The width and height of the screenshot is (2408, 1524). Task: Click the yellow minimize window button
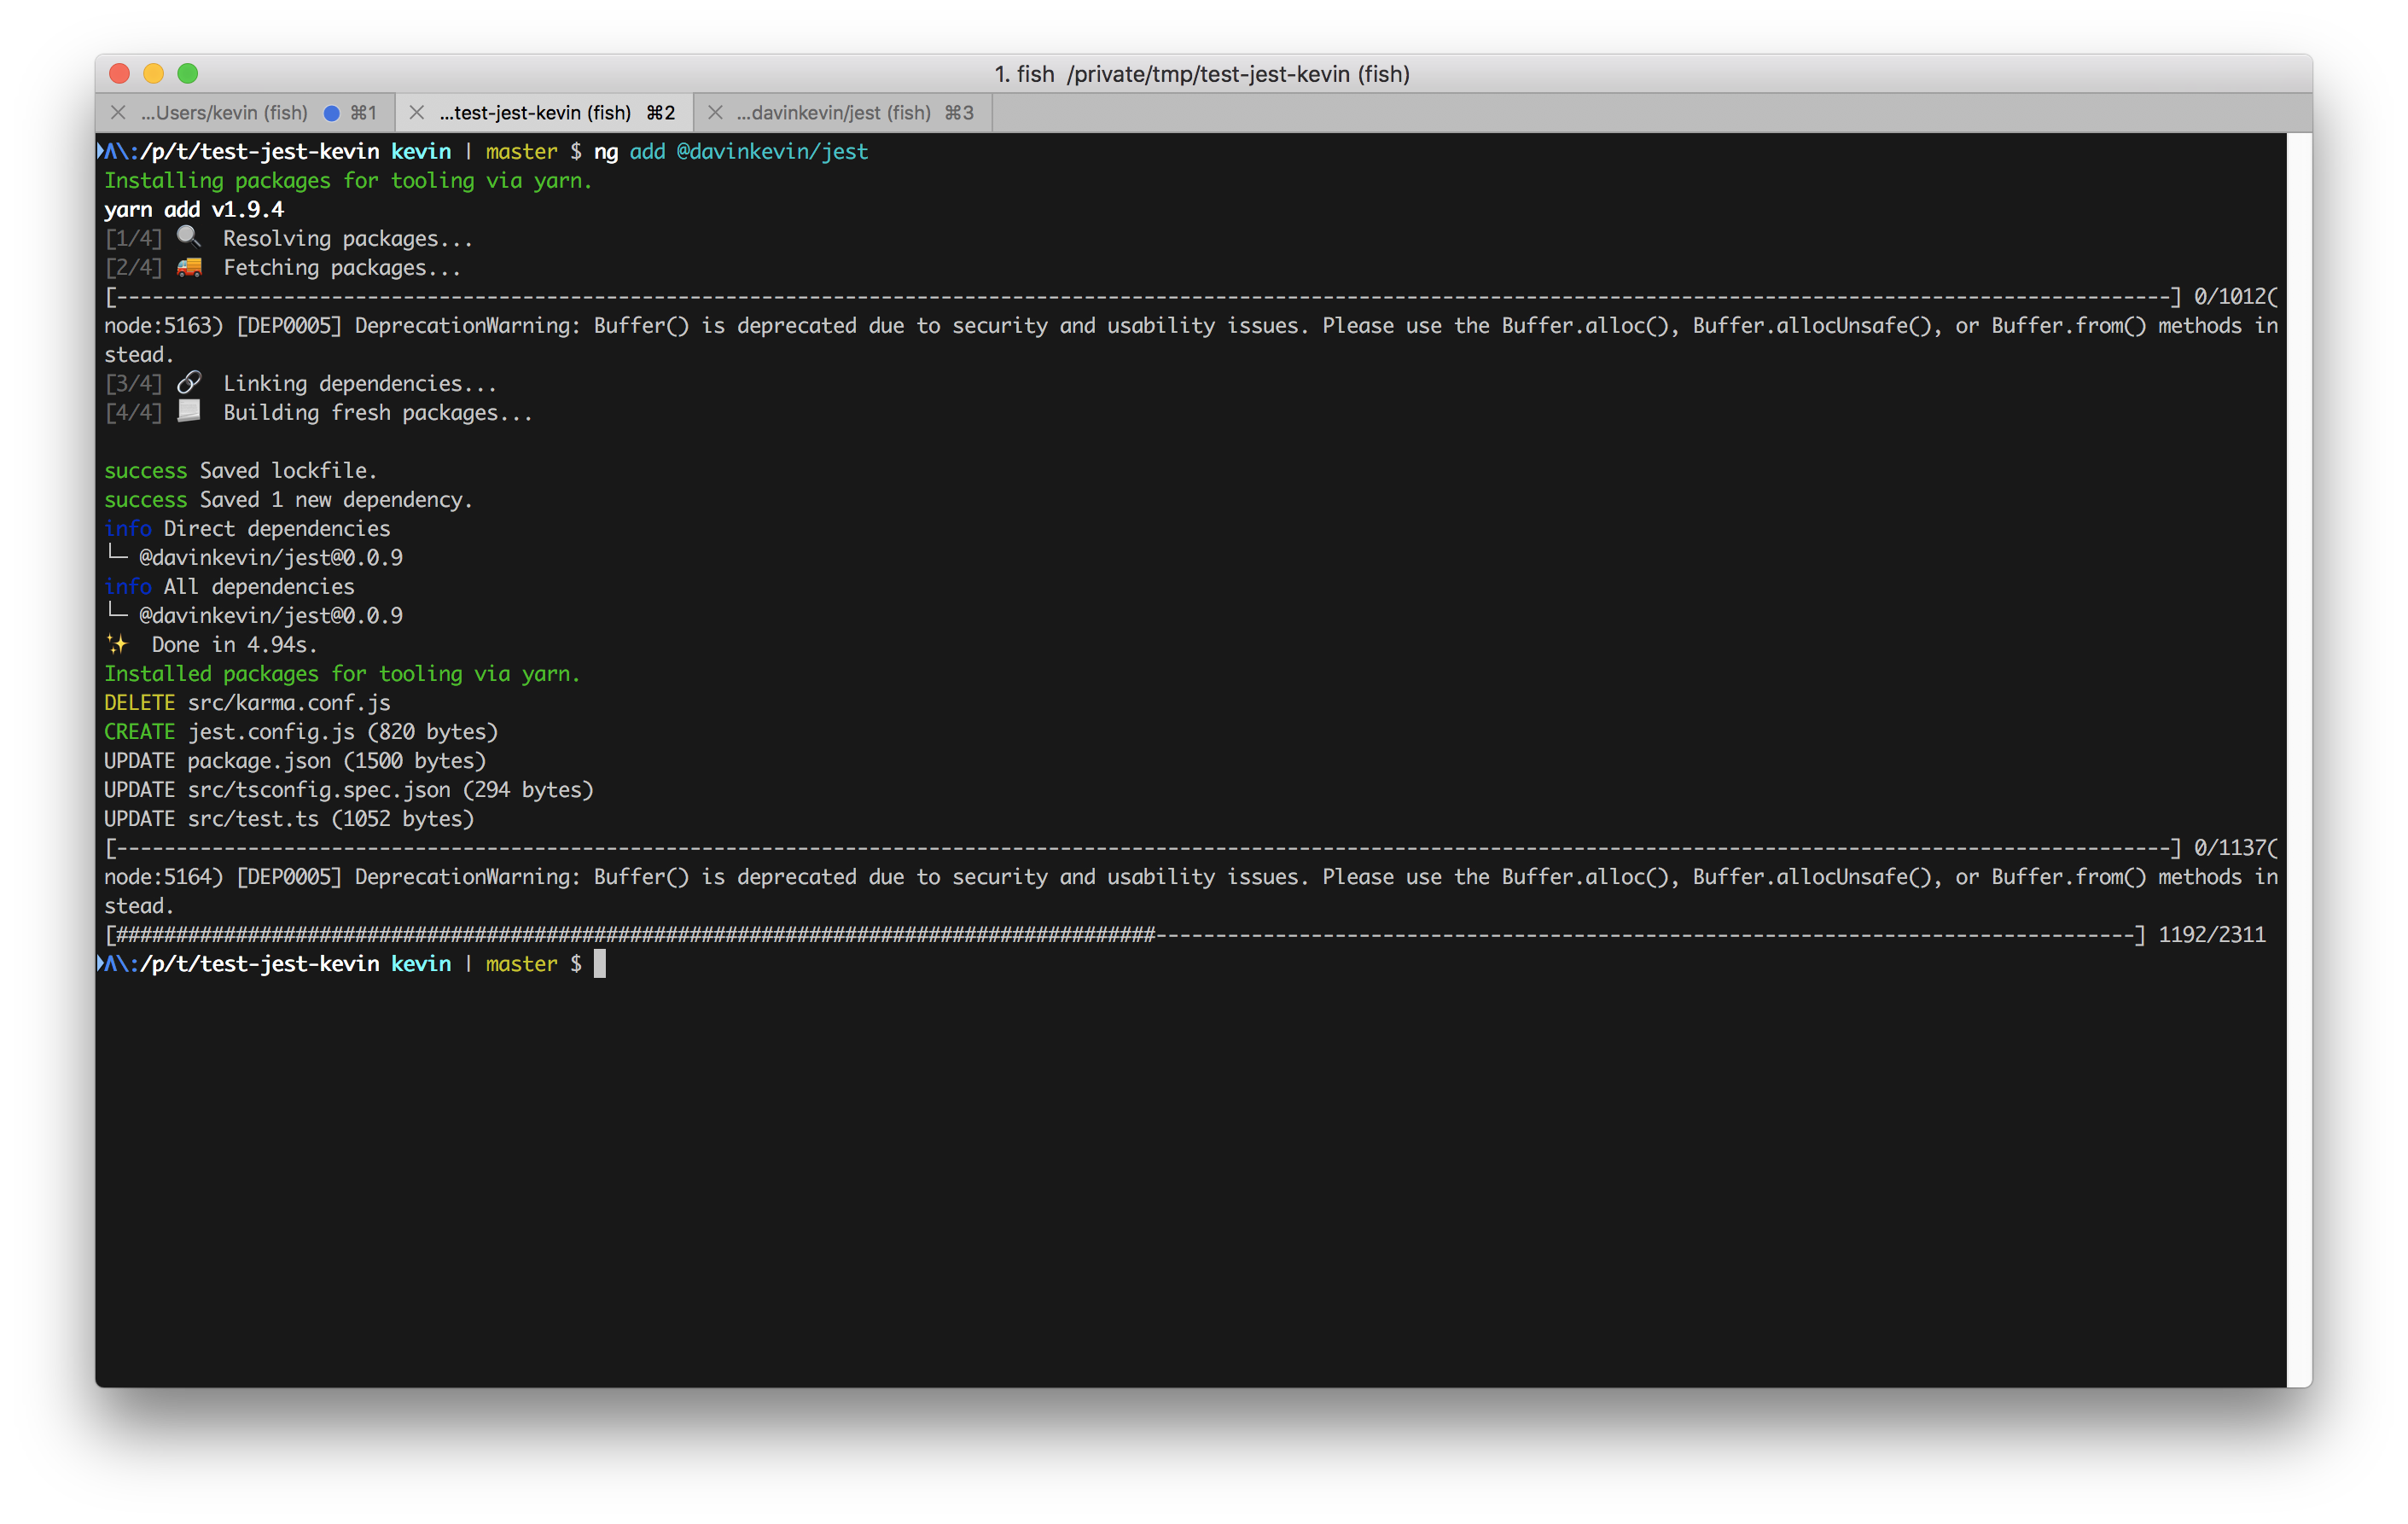pos(154,74)
